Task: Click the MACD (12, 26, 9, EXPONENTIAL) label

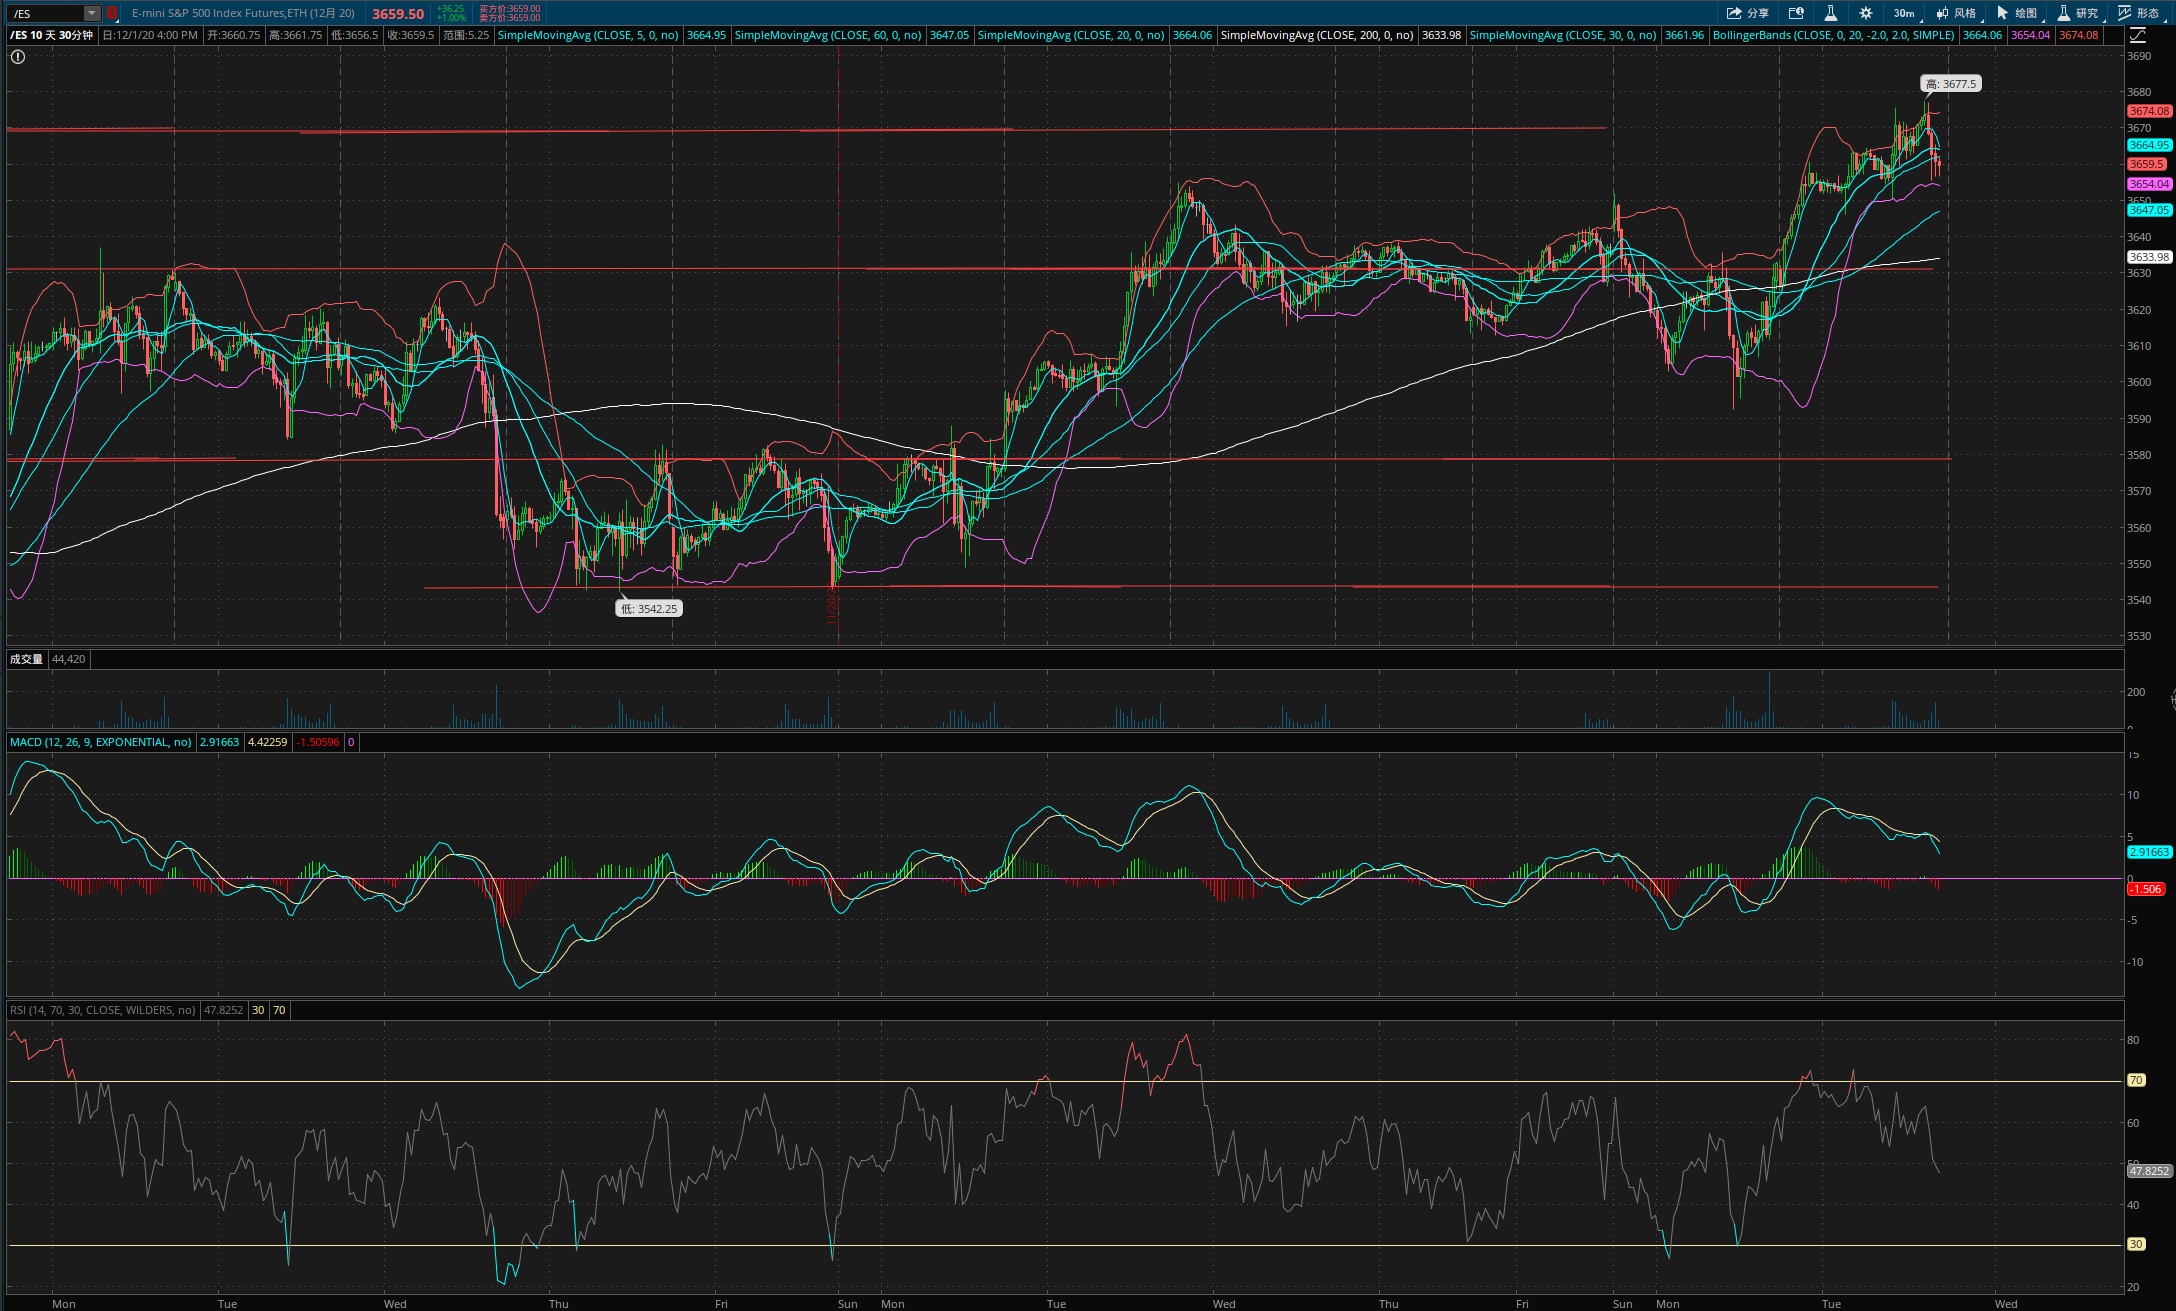Action: pyautogui.click(x=101, y=742)
